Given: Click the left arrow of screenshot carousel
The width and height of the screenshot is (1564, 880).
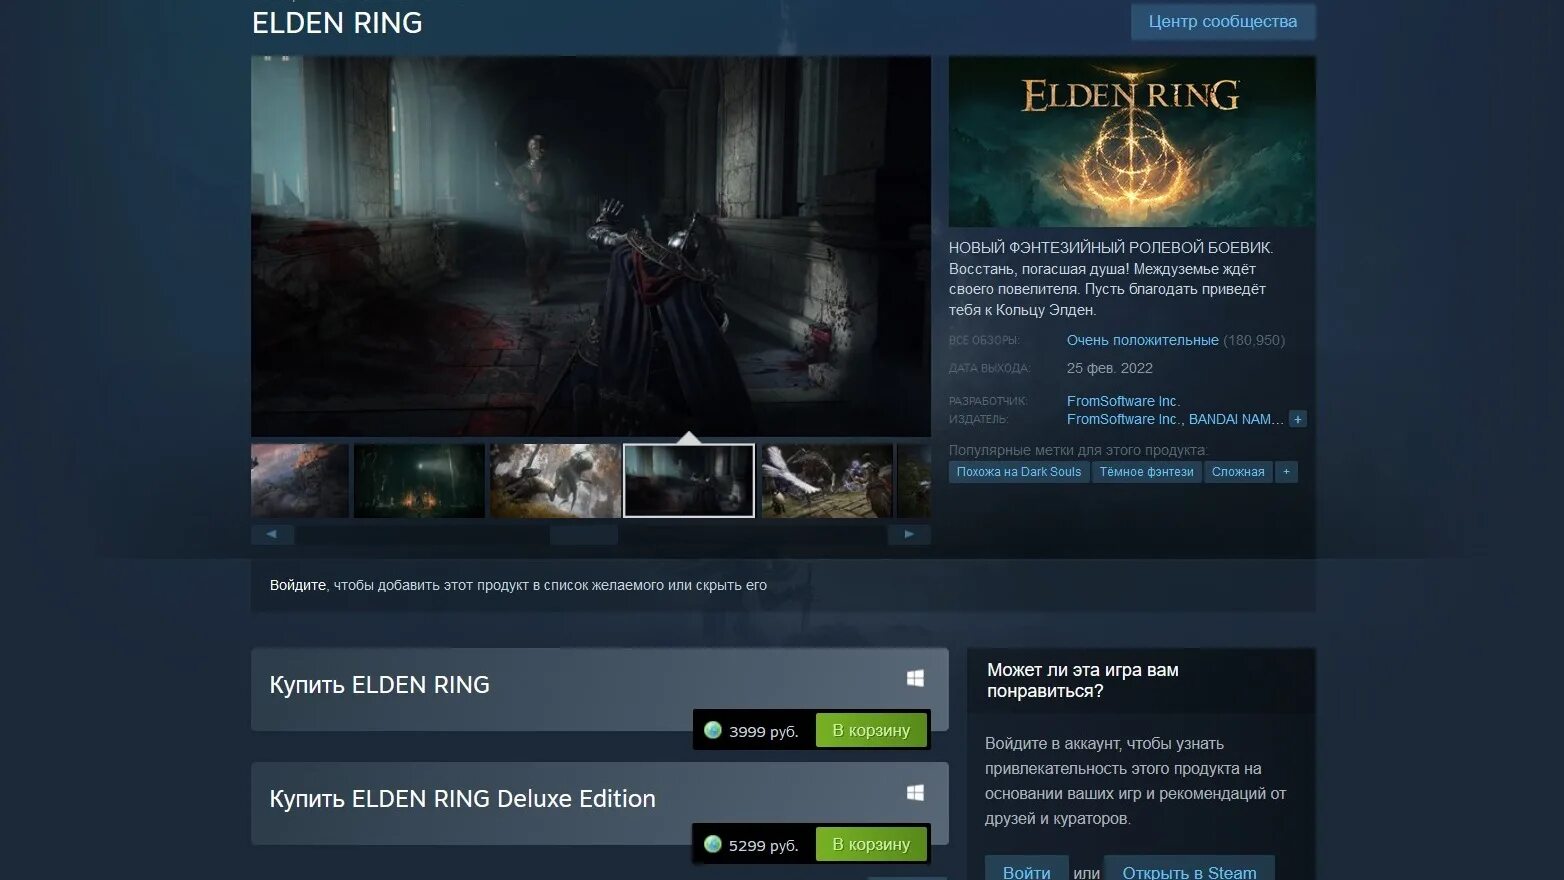Looking at the screenshot, I should click(272, 534).
